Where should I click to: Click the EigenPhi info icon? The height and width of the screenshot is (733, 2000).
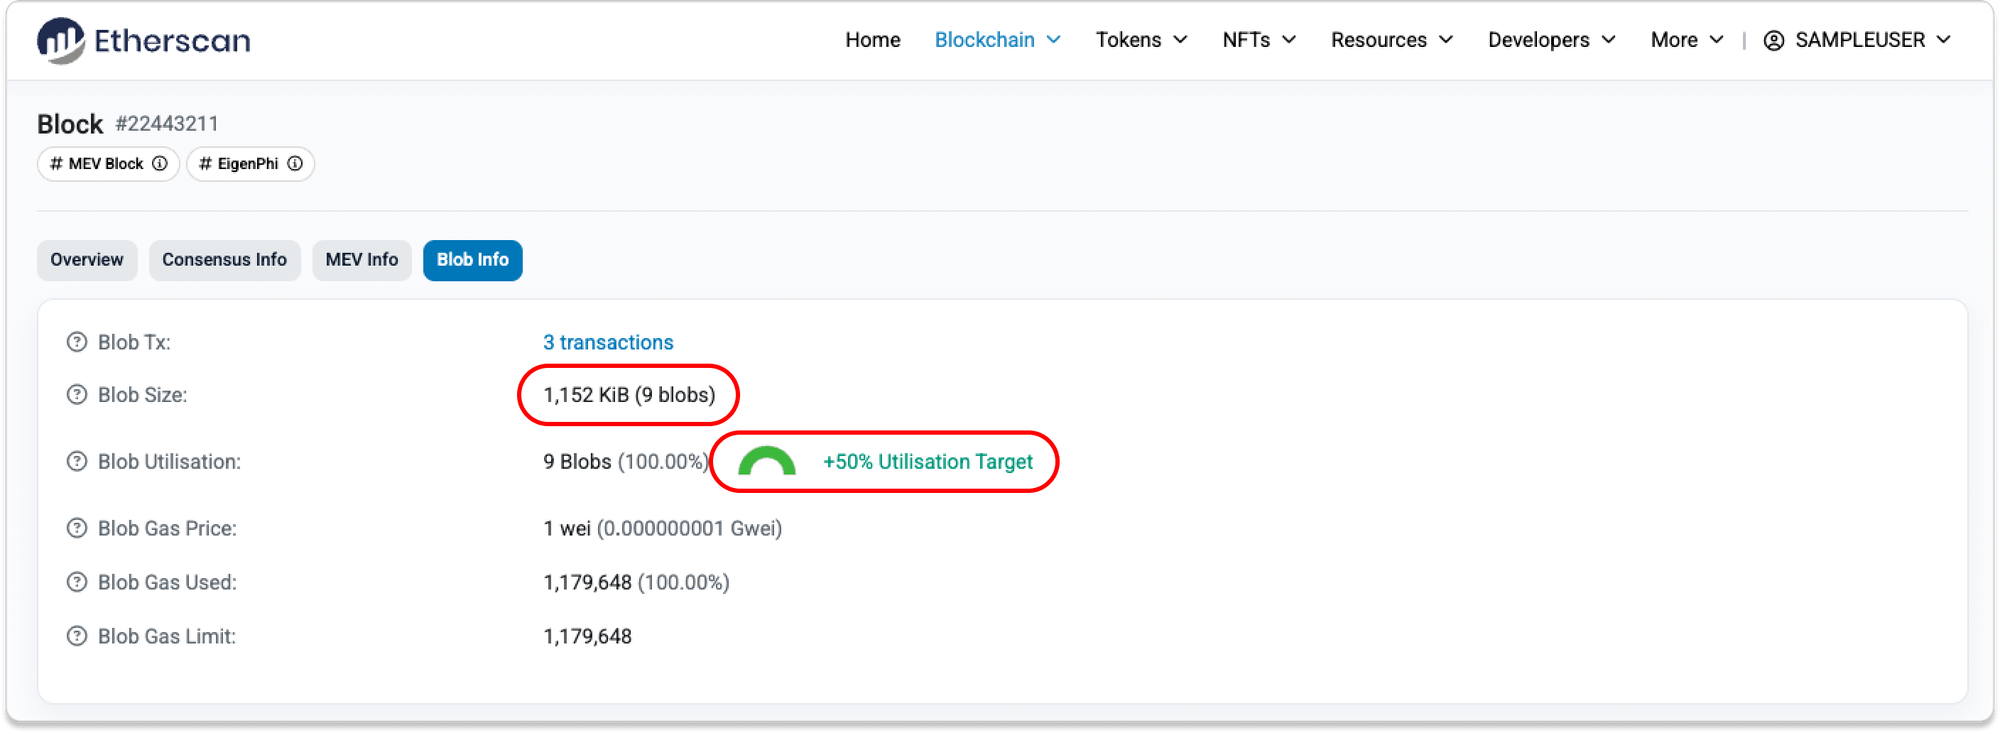tap(295, 164)
